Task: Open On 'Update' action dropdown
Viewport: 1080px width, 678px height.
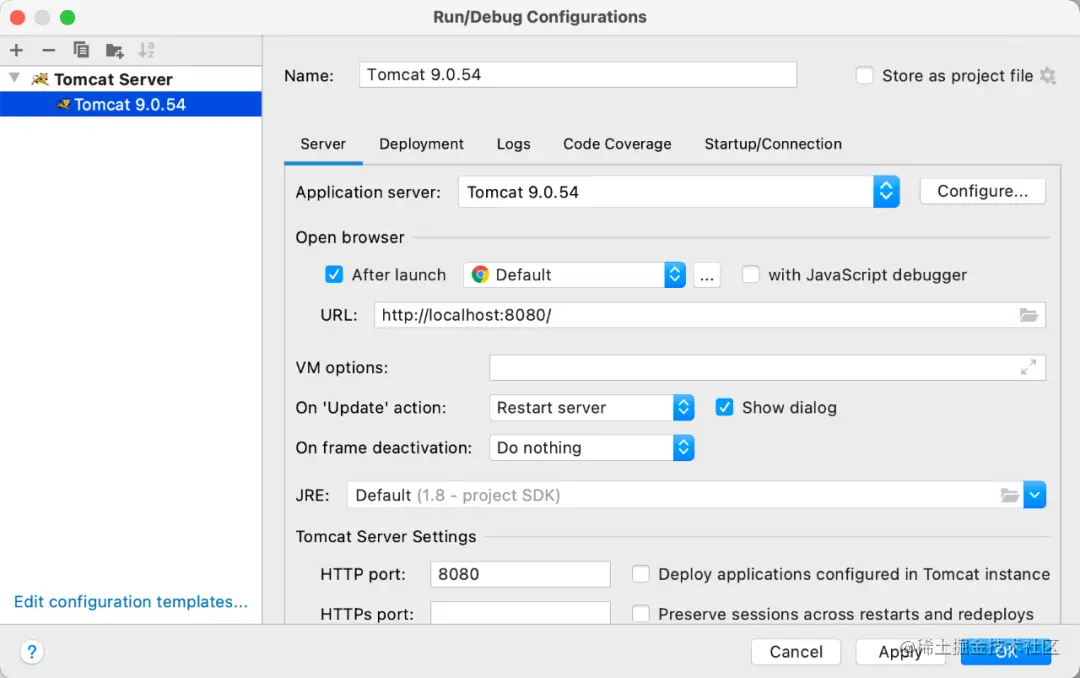Action: click(x=592, y=407)
